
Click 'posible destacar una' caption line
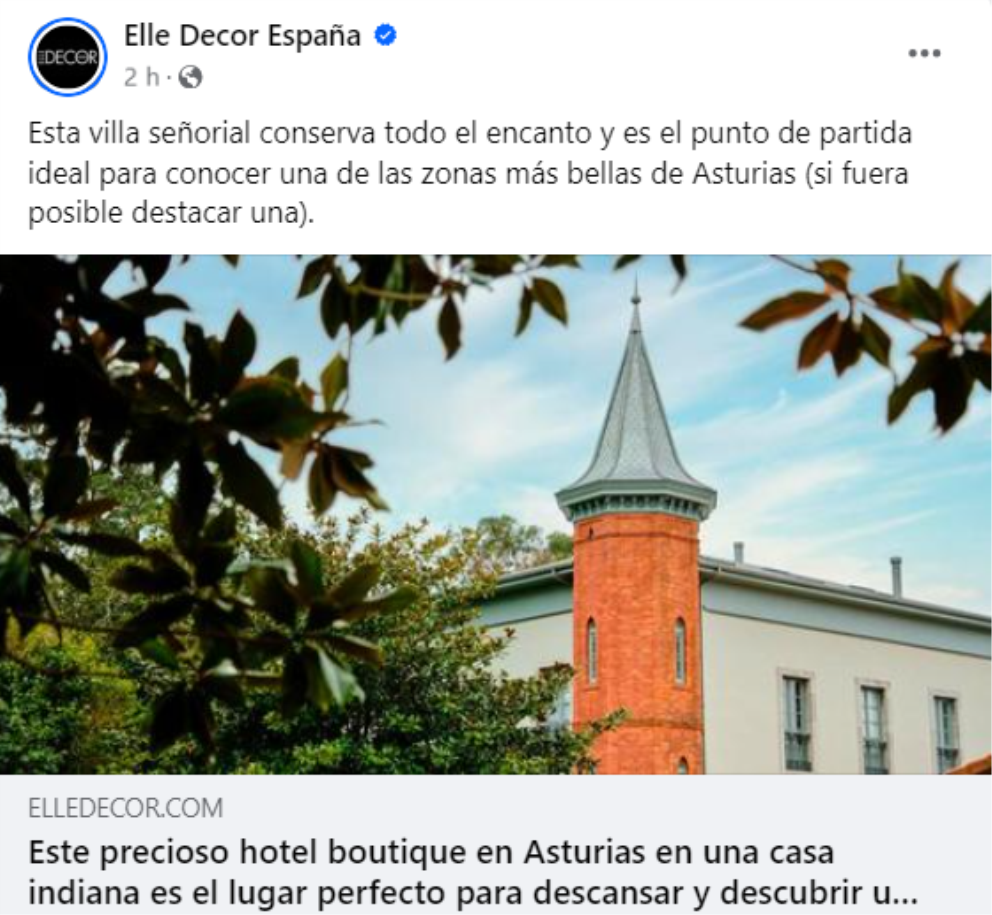tap(171, 213)
